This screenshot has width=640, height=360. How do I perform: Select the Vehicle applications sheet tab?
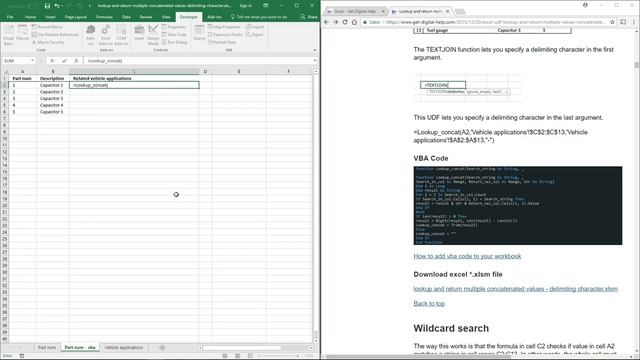pos(124,347)
